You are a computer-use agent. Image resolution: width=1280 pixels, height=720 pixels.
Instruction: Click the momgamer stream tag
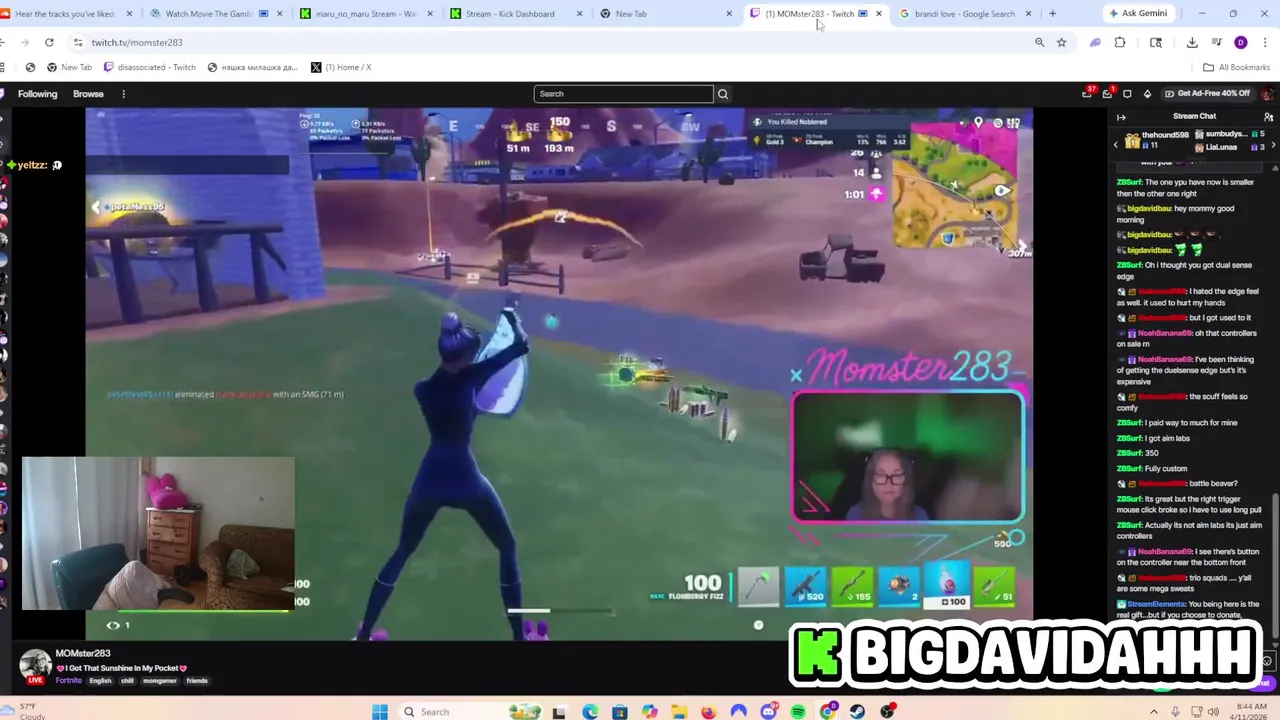(159, 681)
